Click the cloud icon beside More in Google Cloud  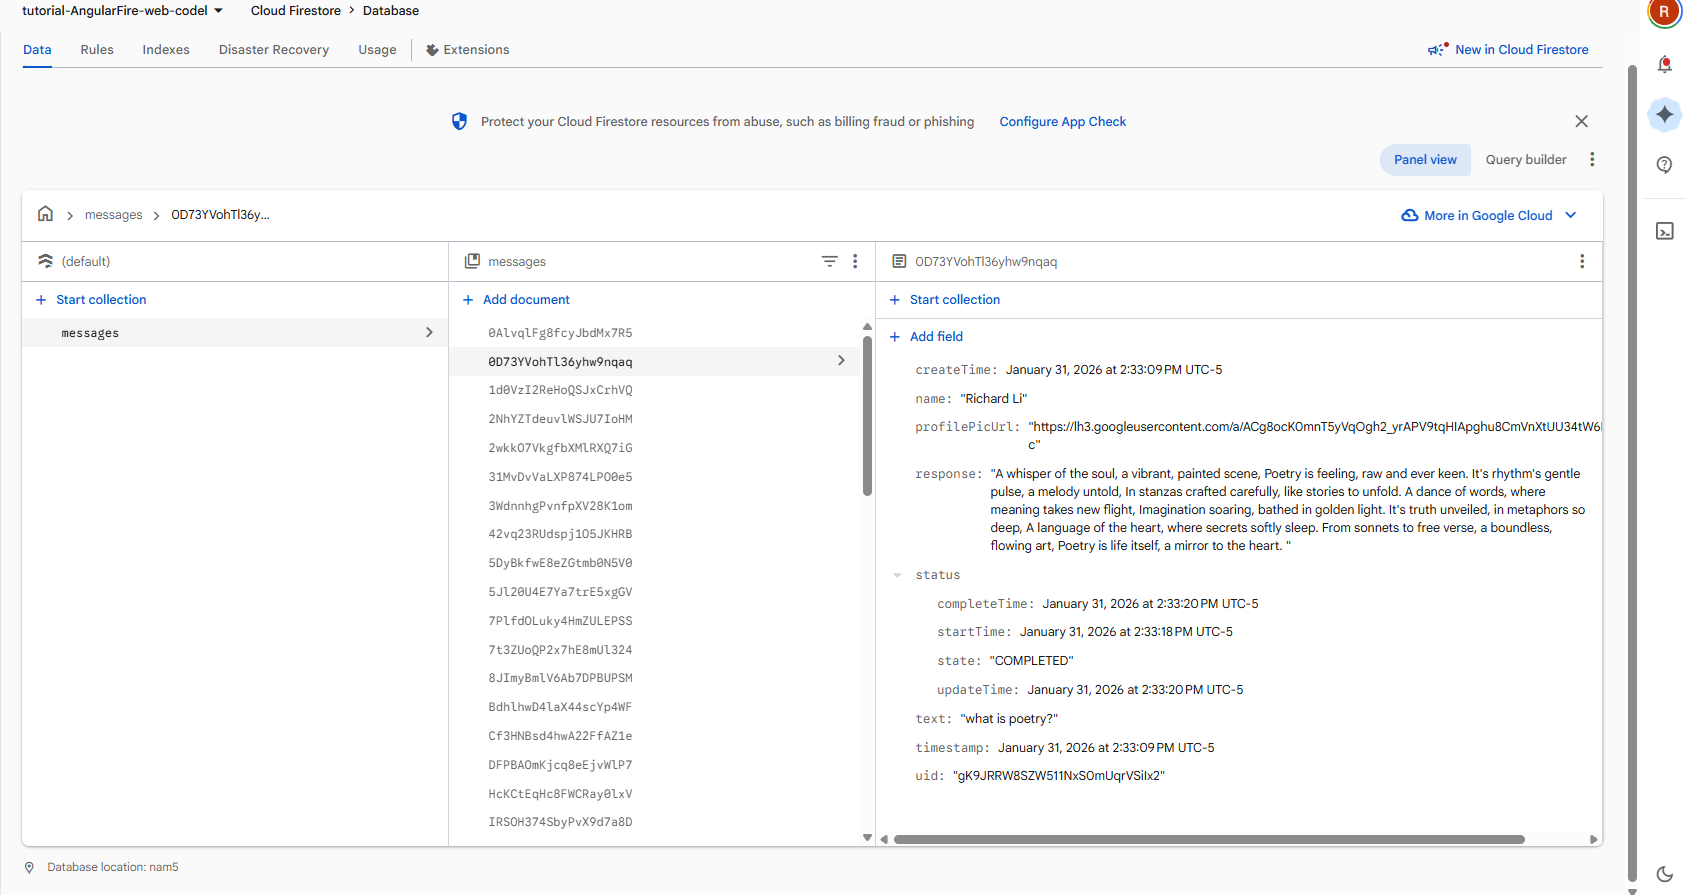pyautogui.click(x=1410, y=215)
